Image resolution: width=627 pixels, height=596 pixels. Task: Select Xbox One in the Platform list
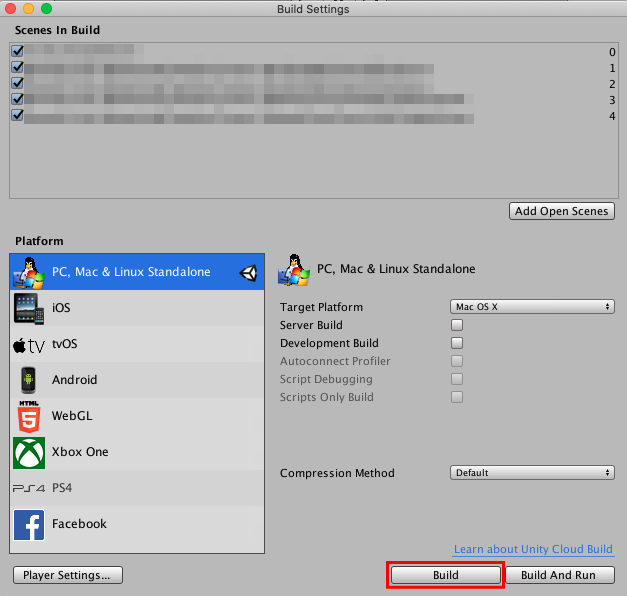[x=137, y=452]
